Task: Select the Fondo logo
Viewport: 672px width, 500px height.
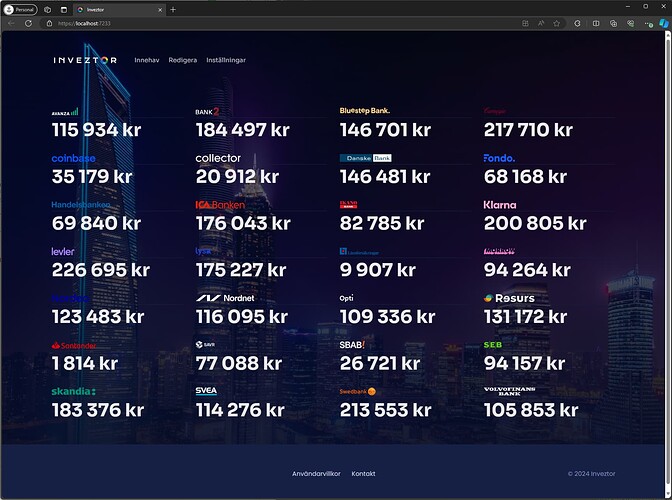Action: (x=499, y=158)
